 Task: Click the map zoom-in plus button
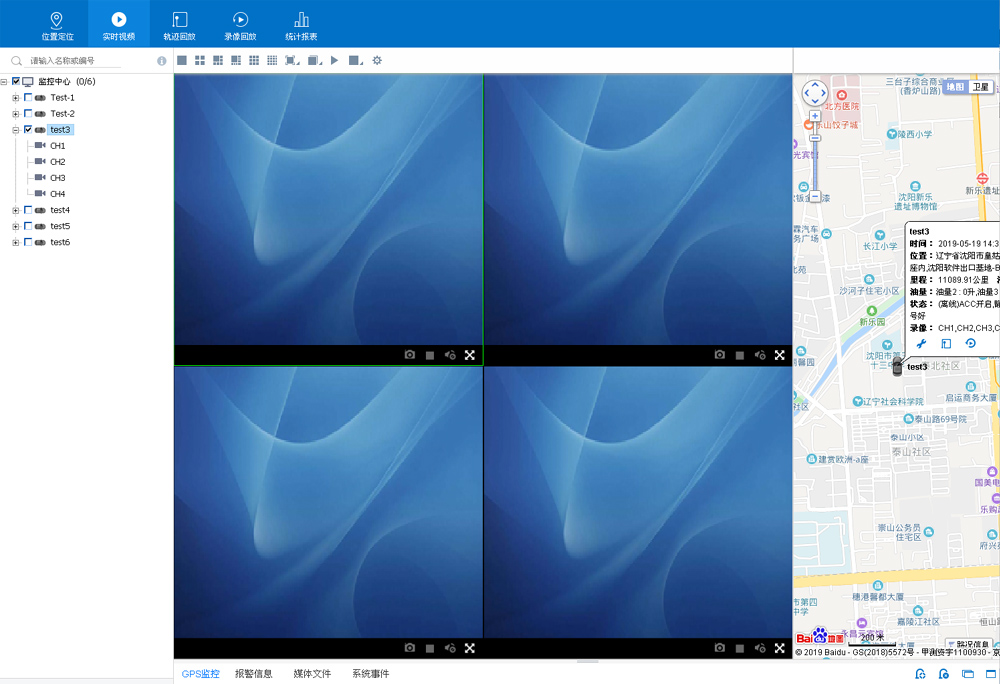point(815,116)
